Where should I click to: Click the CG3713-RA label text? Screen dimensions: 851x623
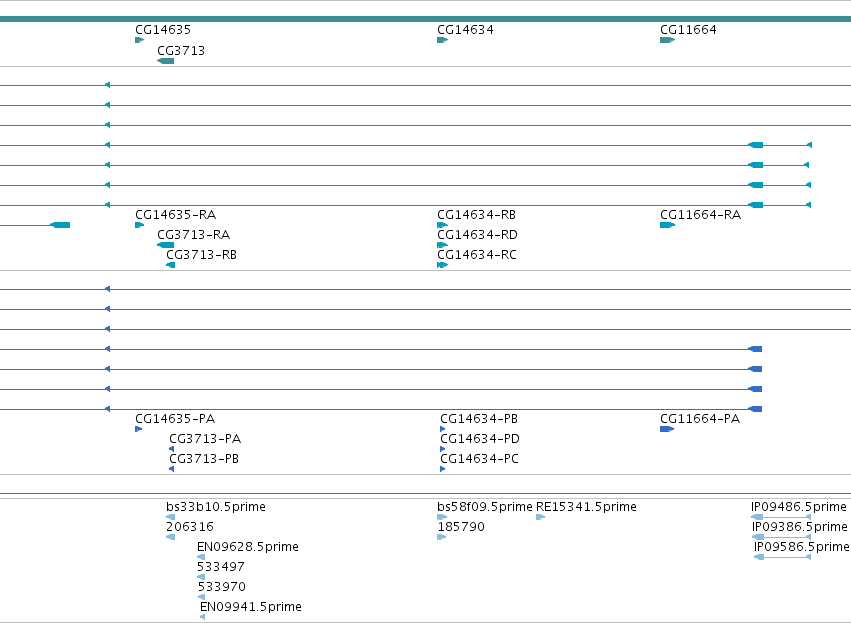coord(193,234)
